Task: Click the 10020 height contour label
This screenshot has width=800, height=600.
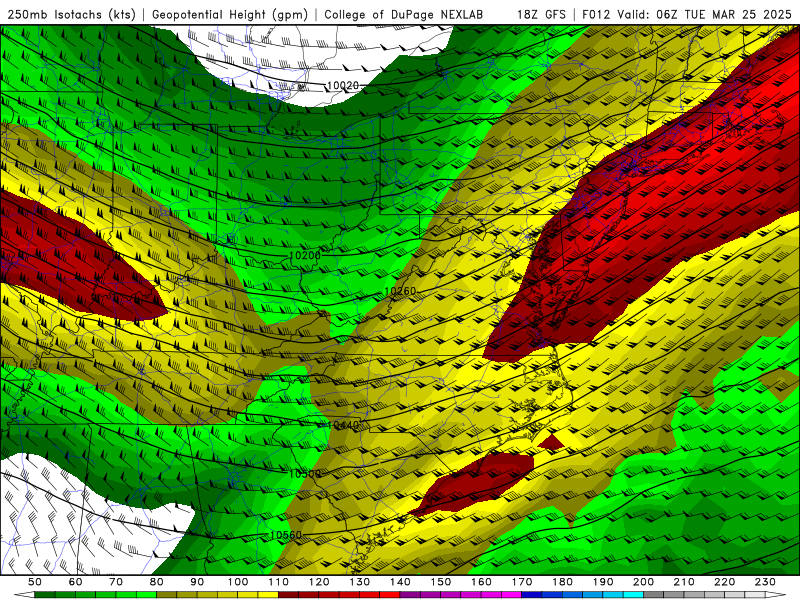Action: (x=343, y=85)
